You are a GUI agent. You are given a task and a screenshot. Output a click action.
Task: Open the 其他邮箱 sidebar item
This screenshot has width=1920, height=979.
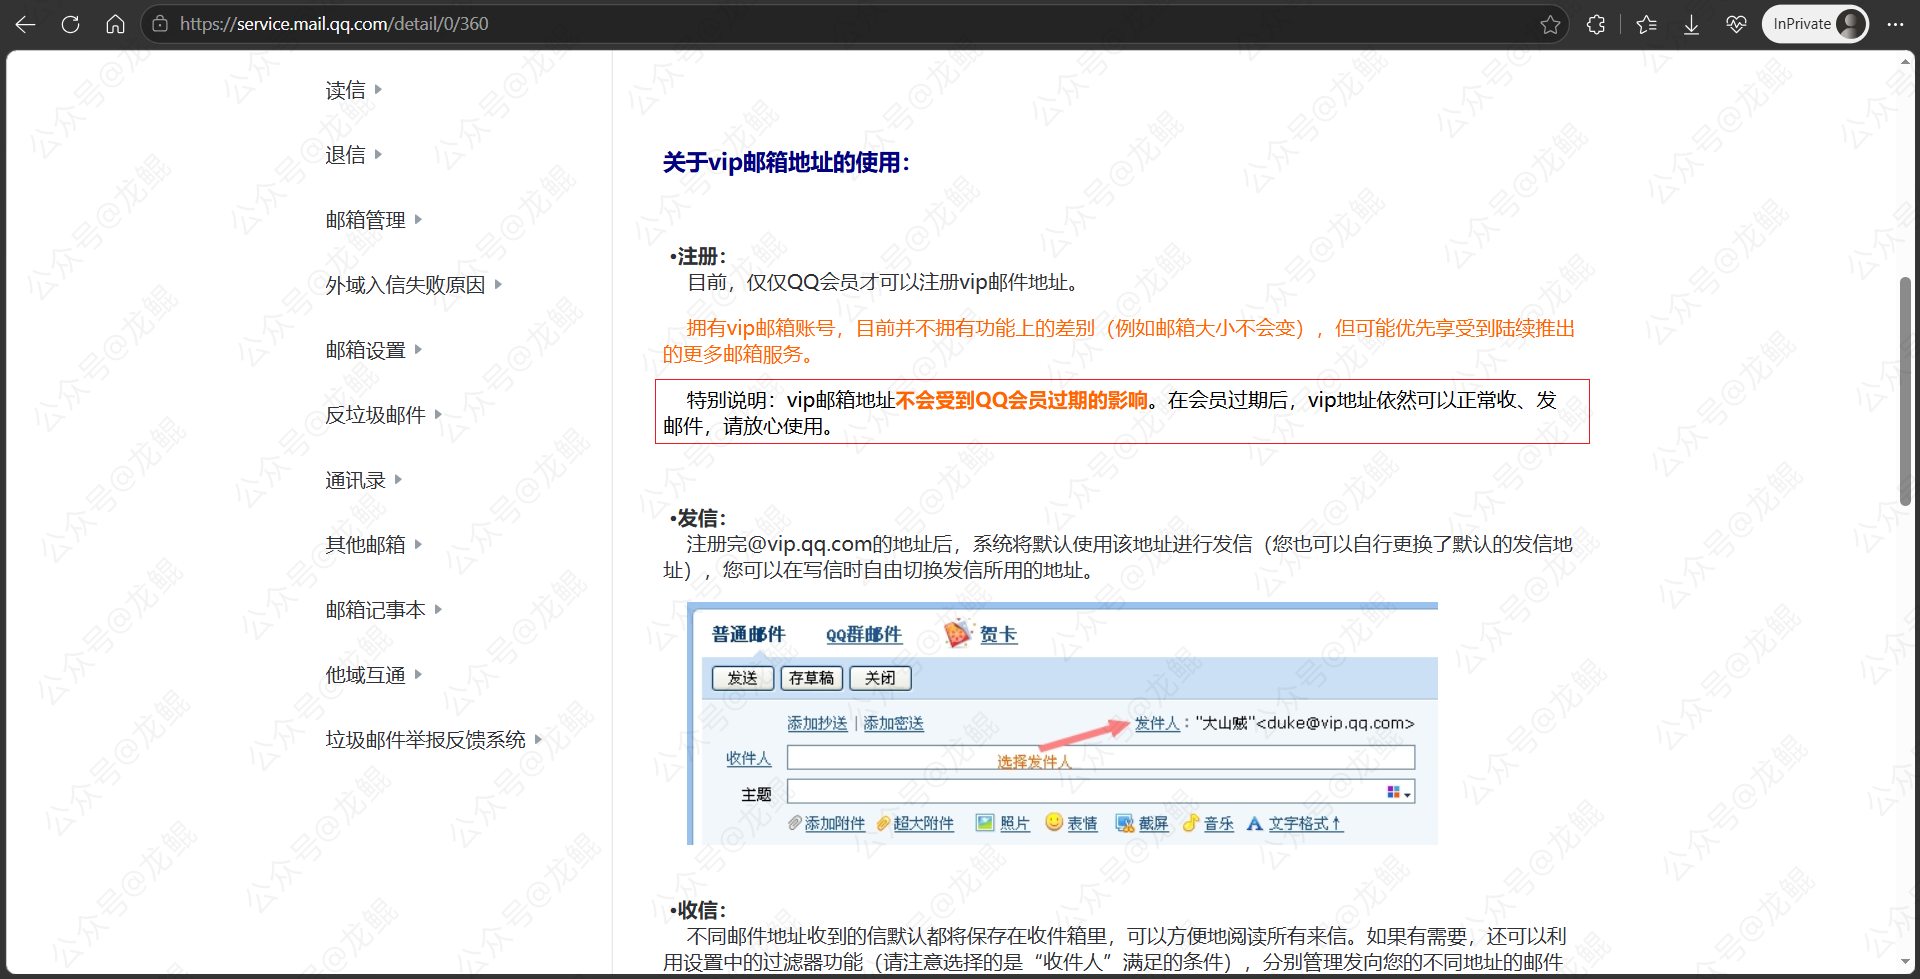click(x=365, y=545)
